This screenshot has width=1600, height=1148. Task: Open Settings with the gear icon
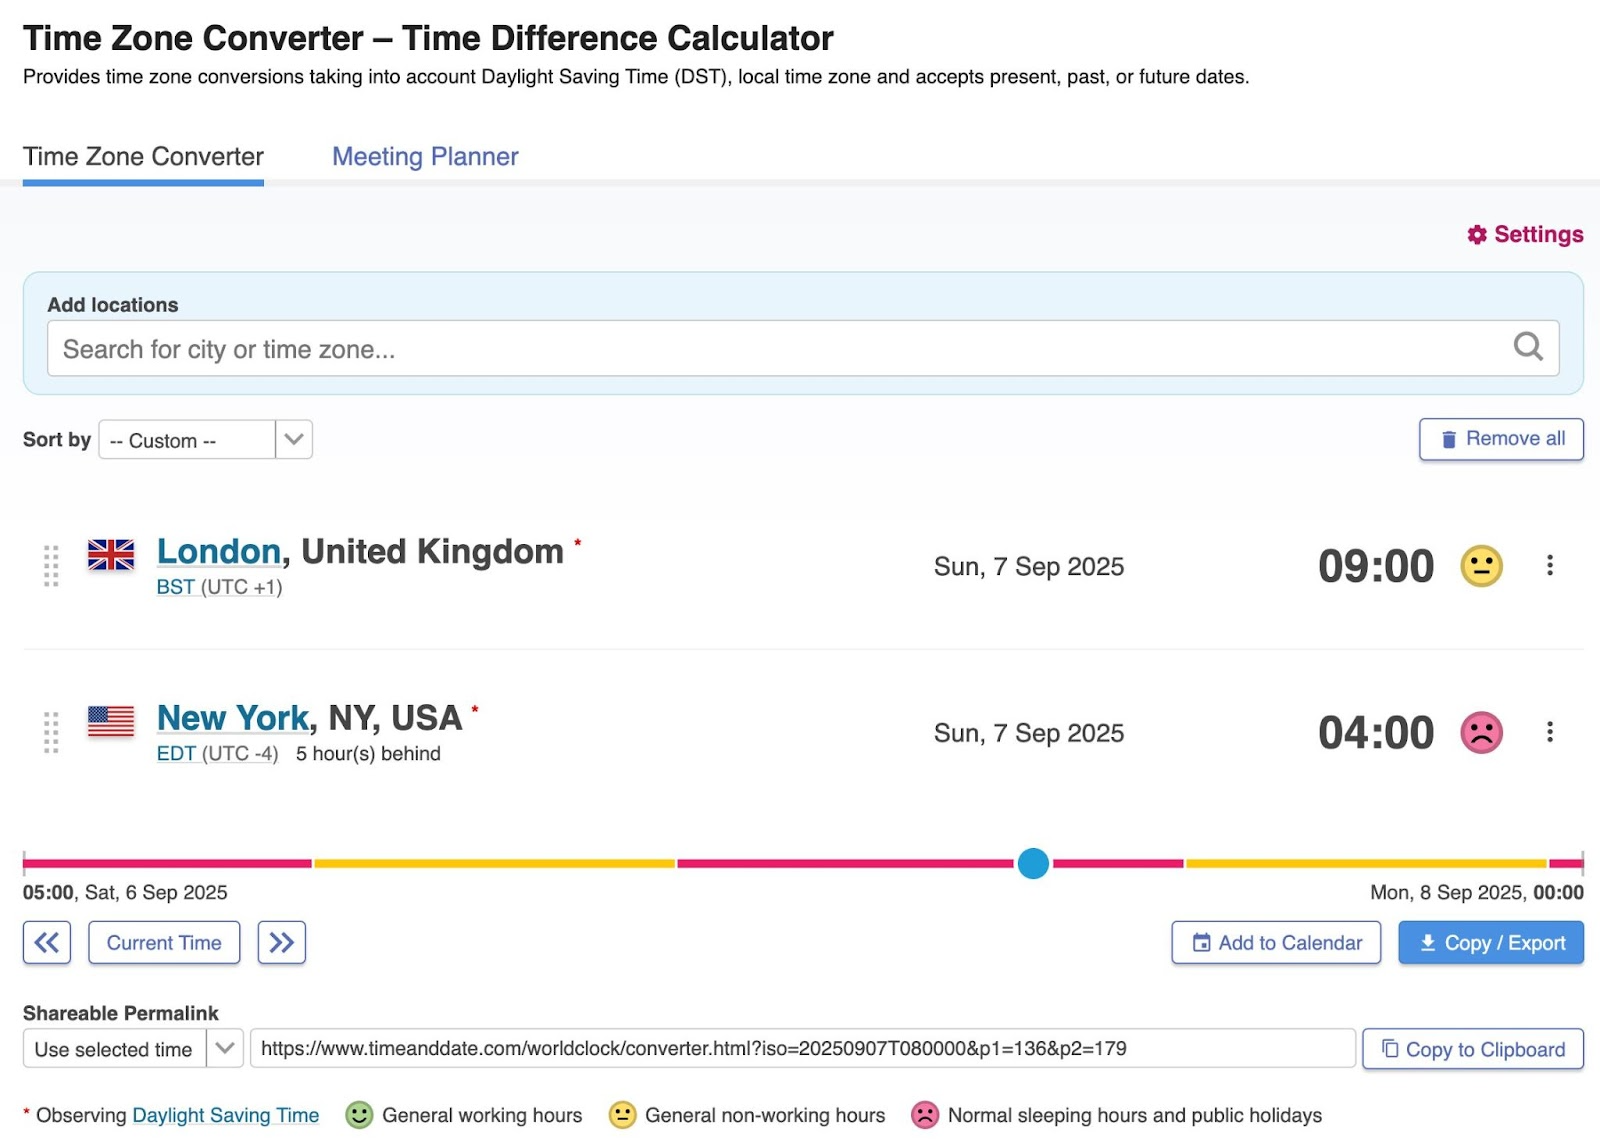coord(1478,234)
